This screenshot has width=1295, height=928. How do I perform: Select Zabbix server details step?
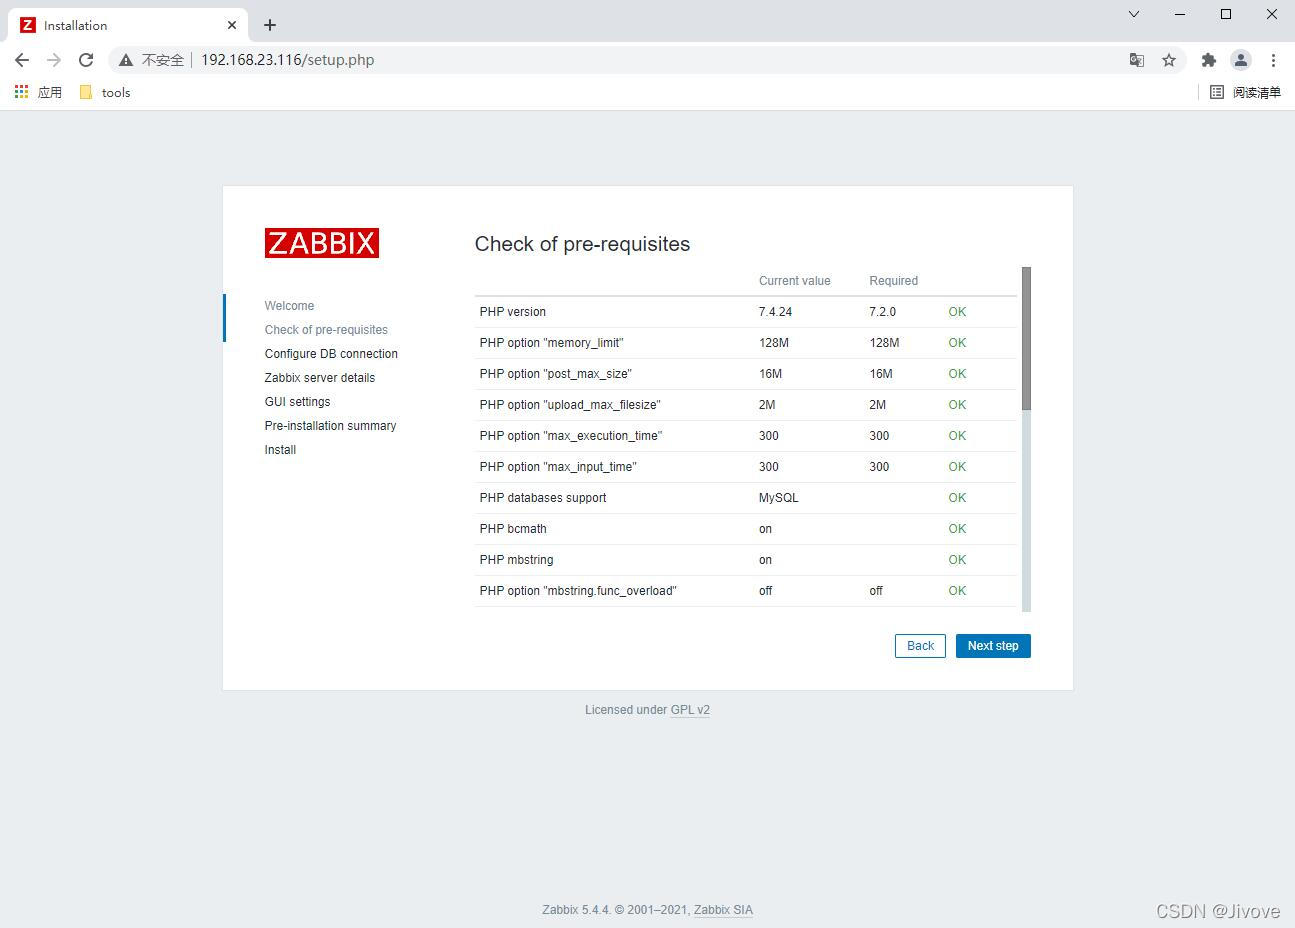[320, 378]
